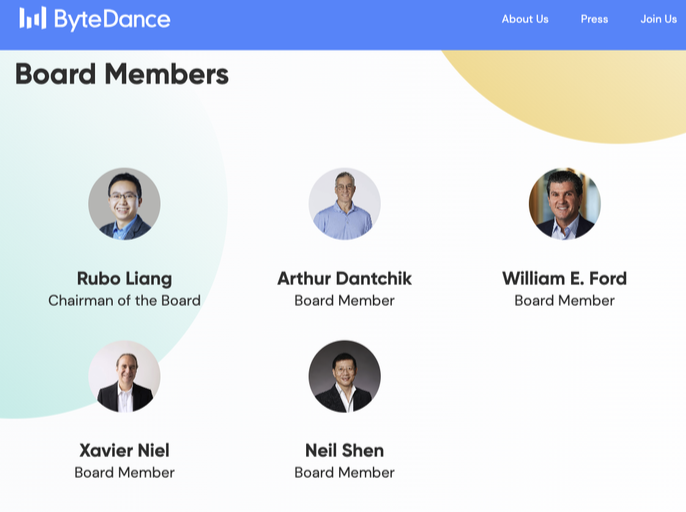The width and height of the screenshot is (686, 512).
Task: Go to the Press page
Action: [594, 19]
